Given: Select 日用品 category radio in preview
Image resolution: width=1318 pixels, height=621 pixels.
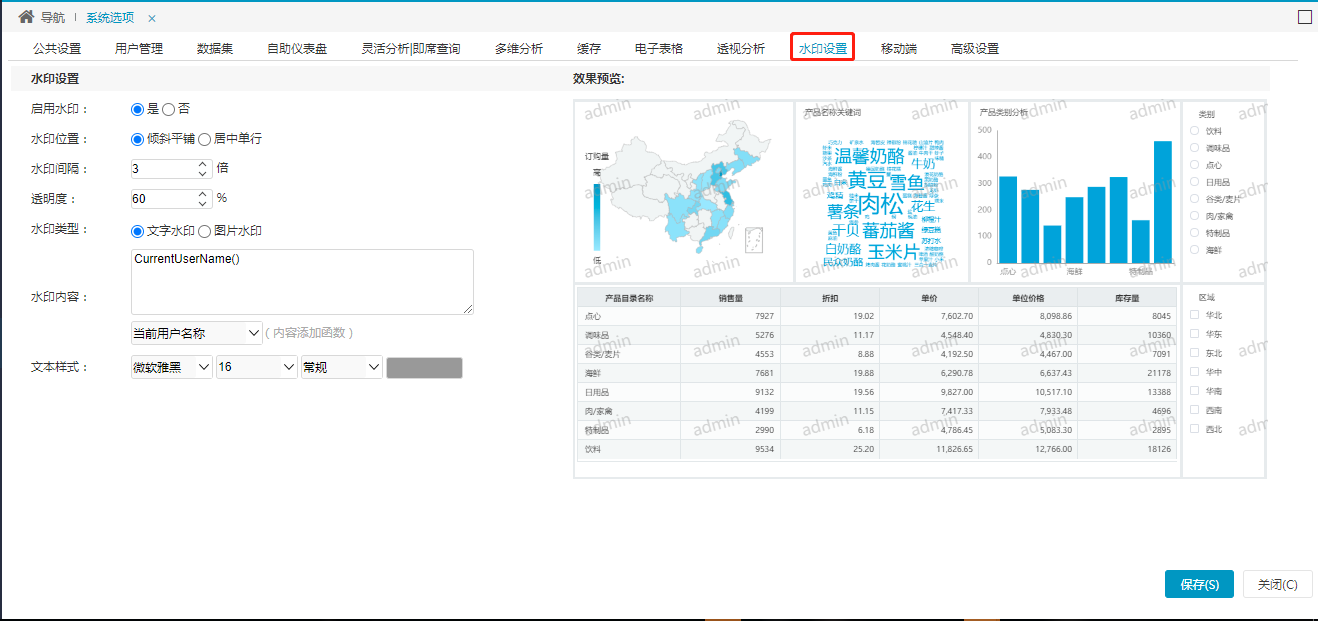Looking at the screenshot, I should (1194, 182).
